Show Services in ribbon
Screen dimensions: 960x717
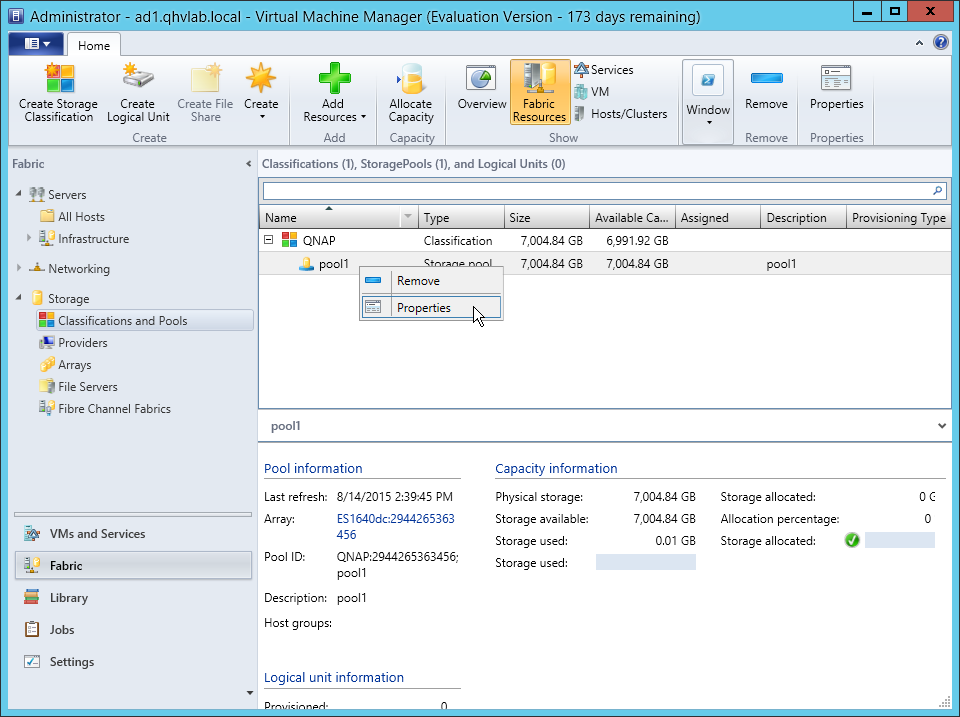point(604,70)
